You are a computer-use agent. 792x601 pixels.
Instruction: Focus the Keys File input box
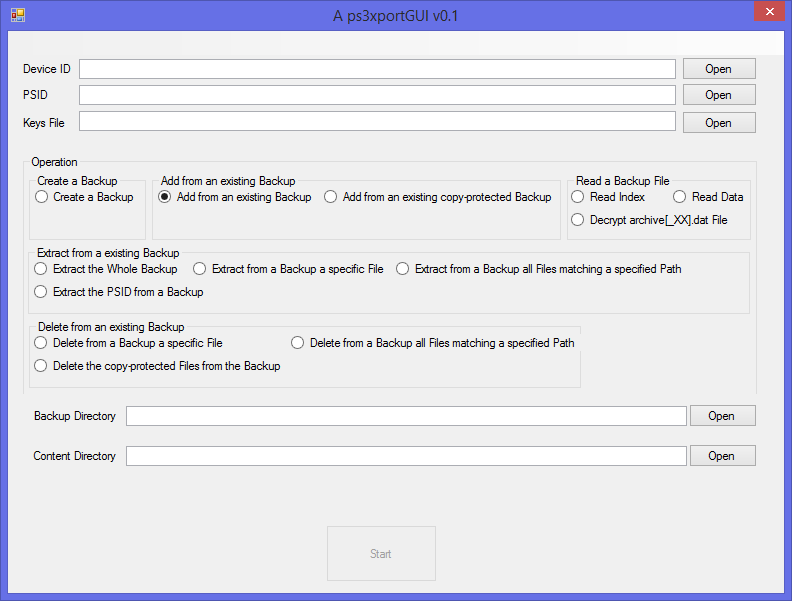coord(377,121)
